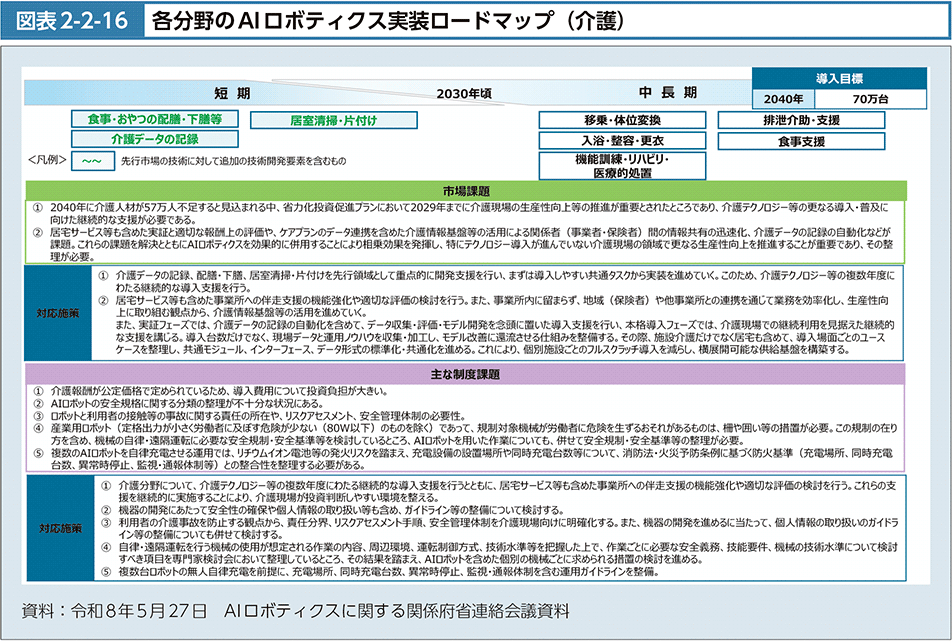The image size is (952, 641).
Task: Click market issue ② starting 居宅サービス等も含めた実証
Action: pyautogui.click(x=463, y=244)
